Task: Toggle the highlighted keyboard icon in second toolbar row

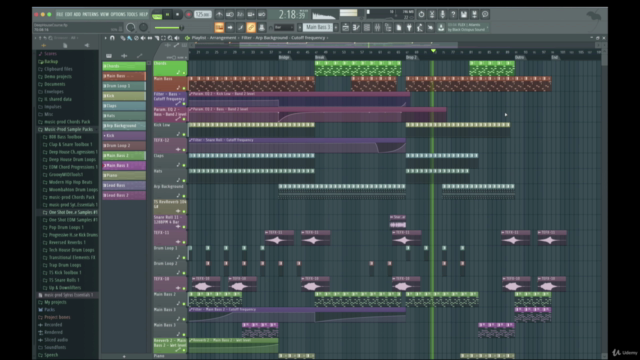Action: 219,28
